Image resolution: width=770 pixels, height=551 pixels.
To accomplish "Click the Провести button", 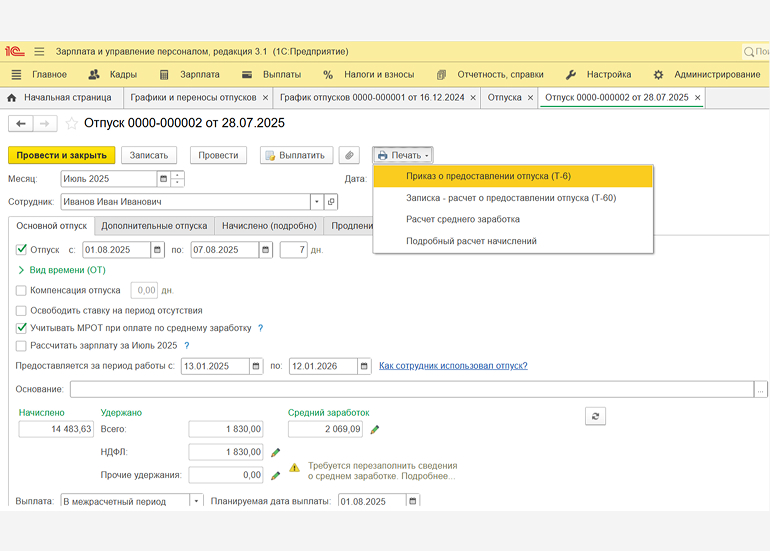I will coord(218,155).
